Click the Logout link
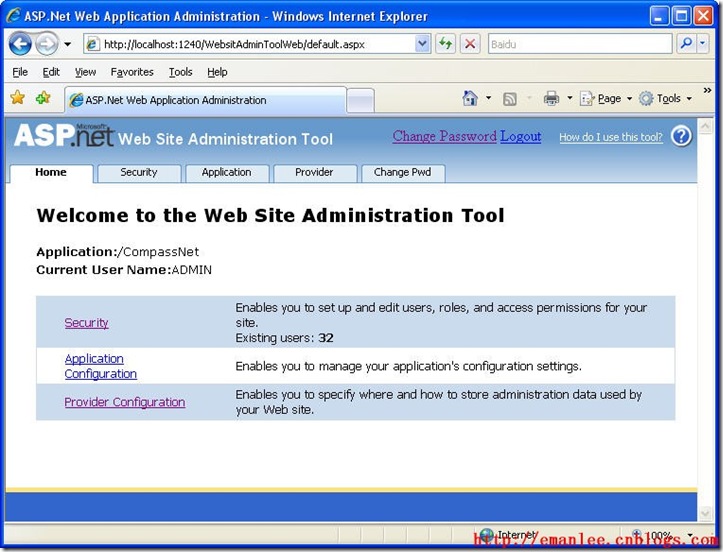The height and width of the screenshot is (552, 723). click(x=521, y=137)
